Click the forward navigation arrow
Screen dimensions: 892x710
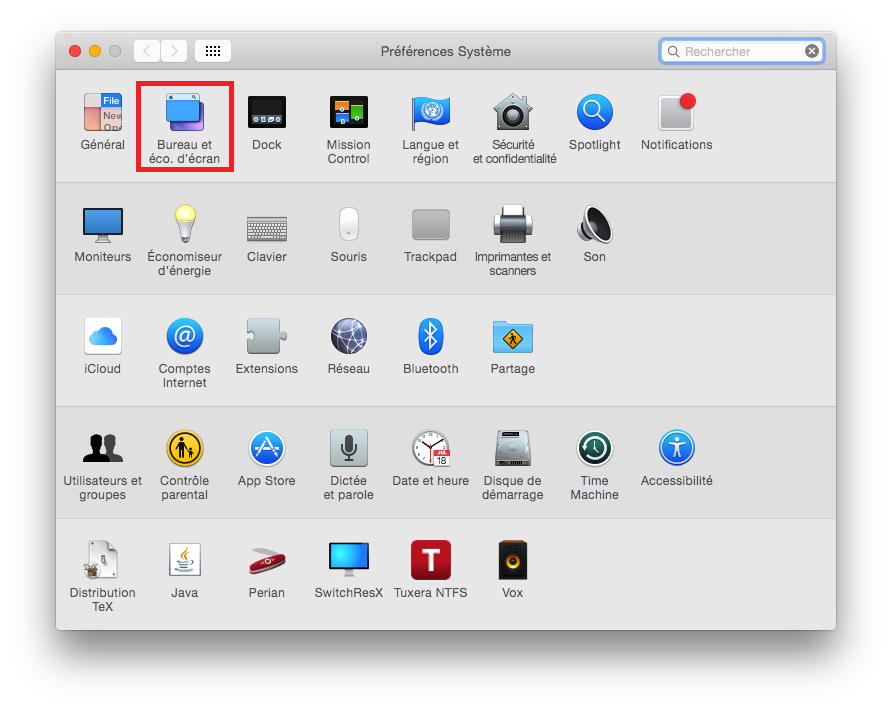(x=174, y=51)
